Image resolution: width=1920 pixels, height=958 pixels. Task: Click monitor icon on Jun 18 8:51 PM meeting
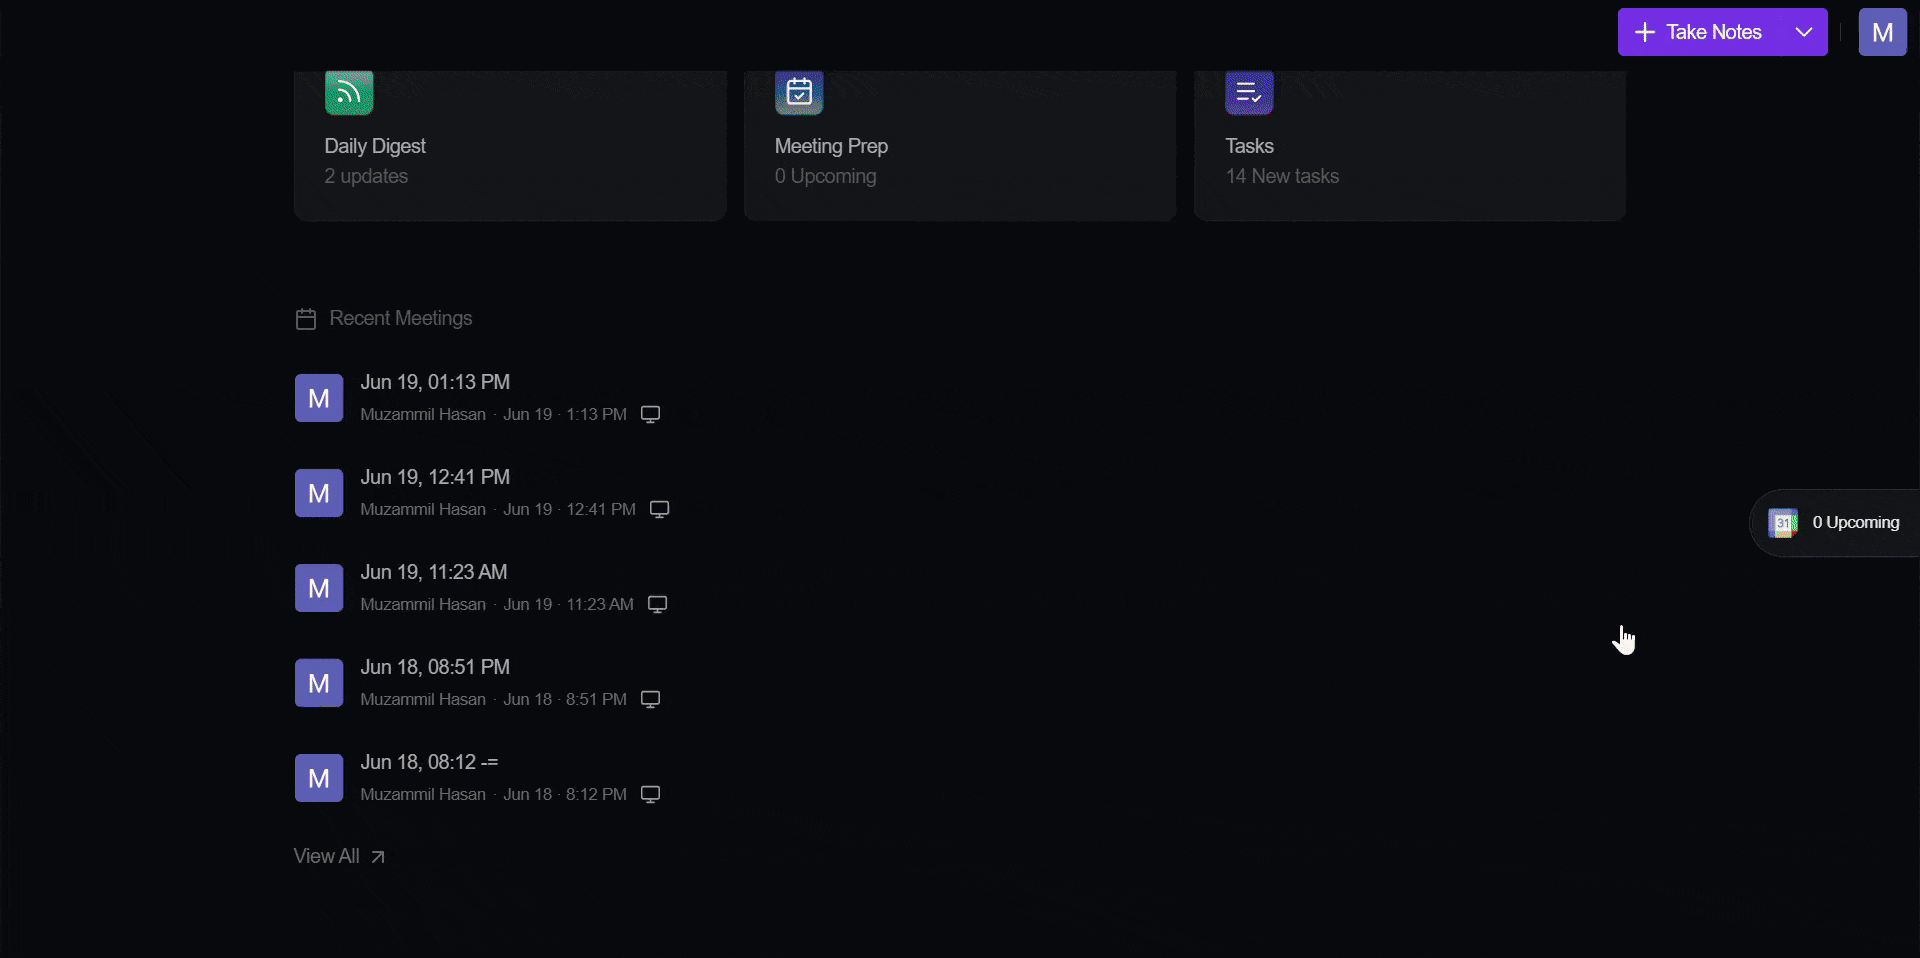tap(650, 699)
